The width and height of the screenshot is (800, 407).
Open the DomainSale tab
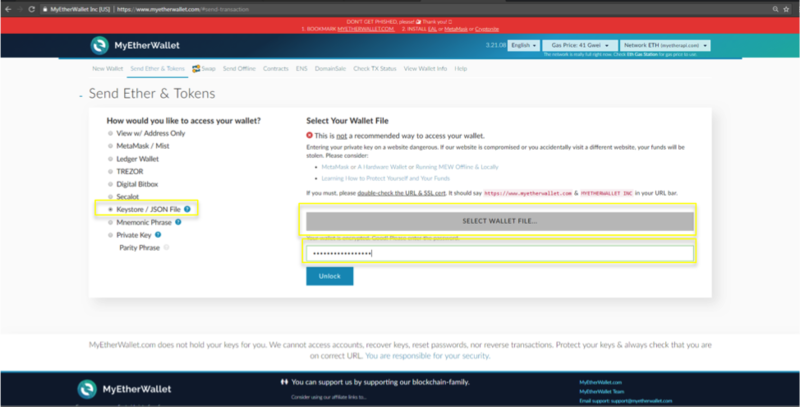pyautogui.click(x=330, y=68)
